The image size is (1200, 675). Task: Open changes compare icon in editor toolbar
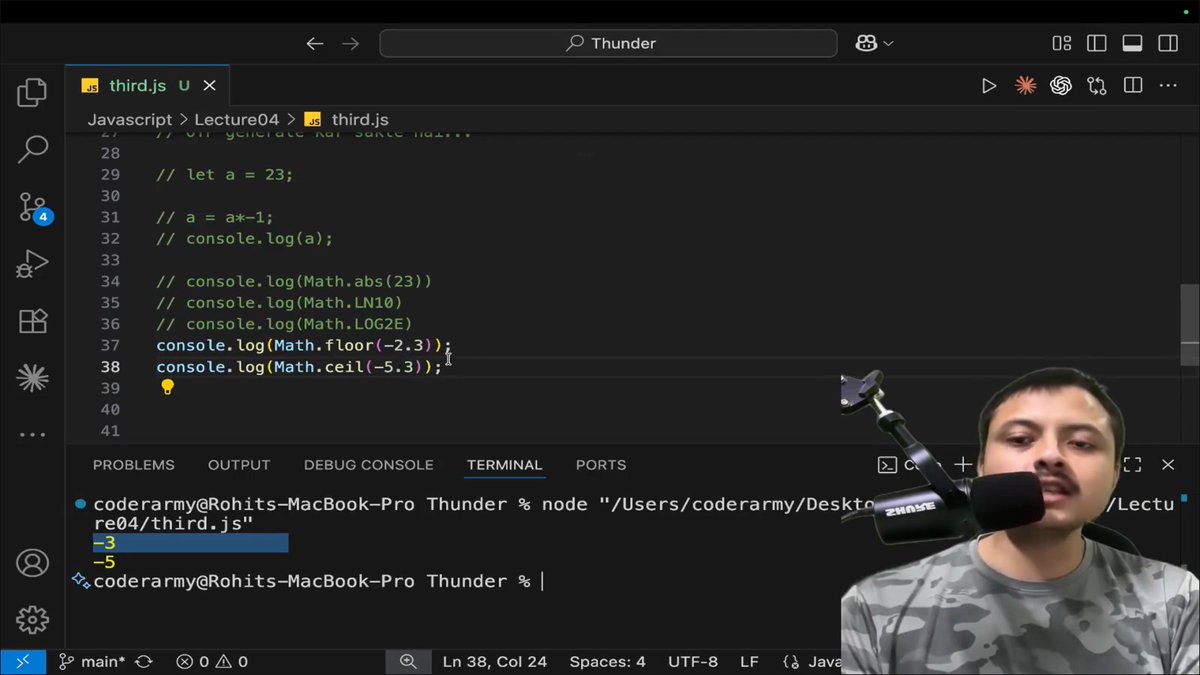point(1097,86)
